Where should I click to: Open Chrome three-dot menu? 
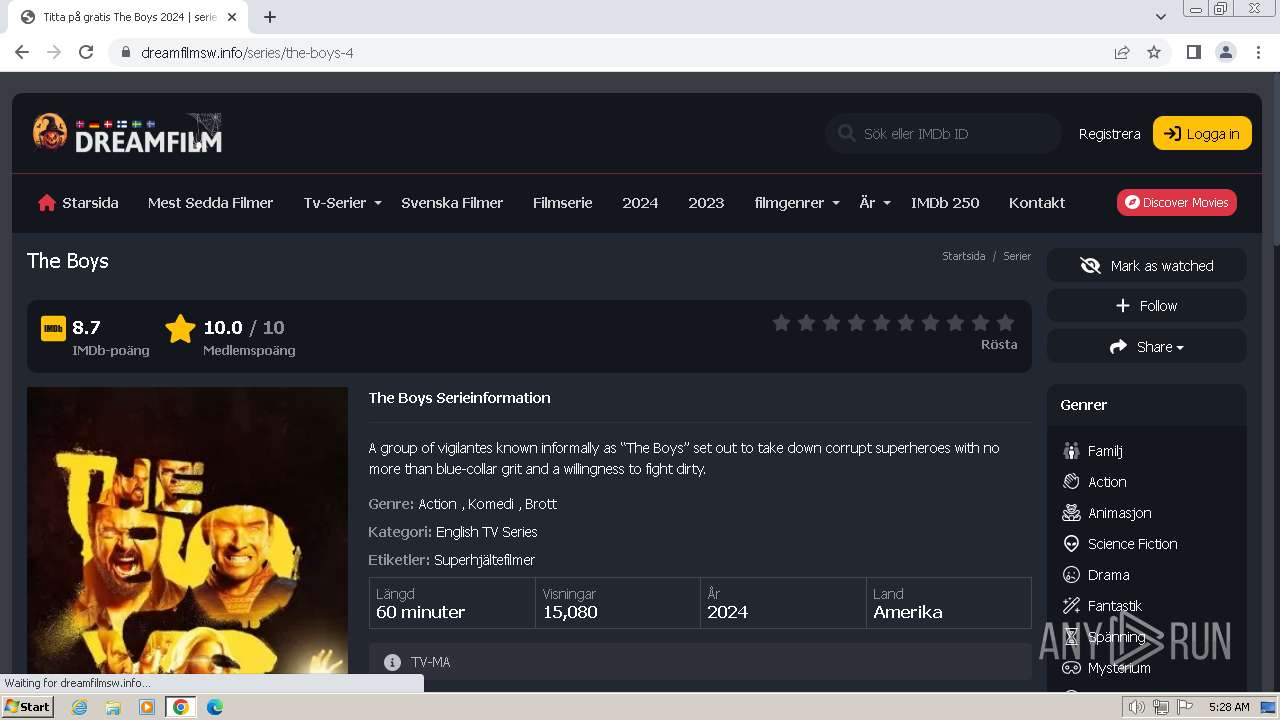coord(1258,52)
